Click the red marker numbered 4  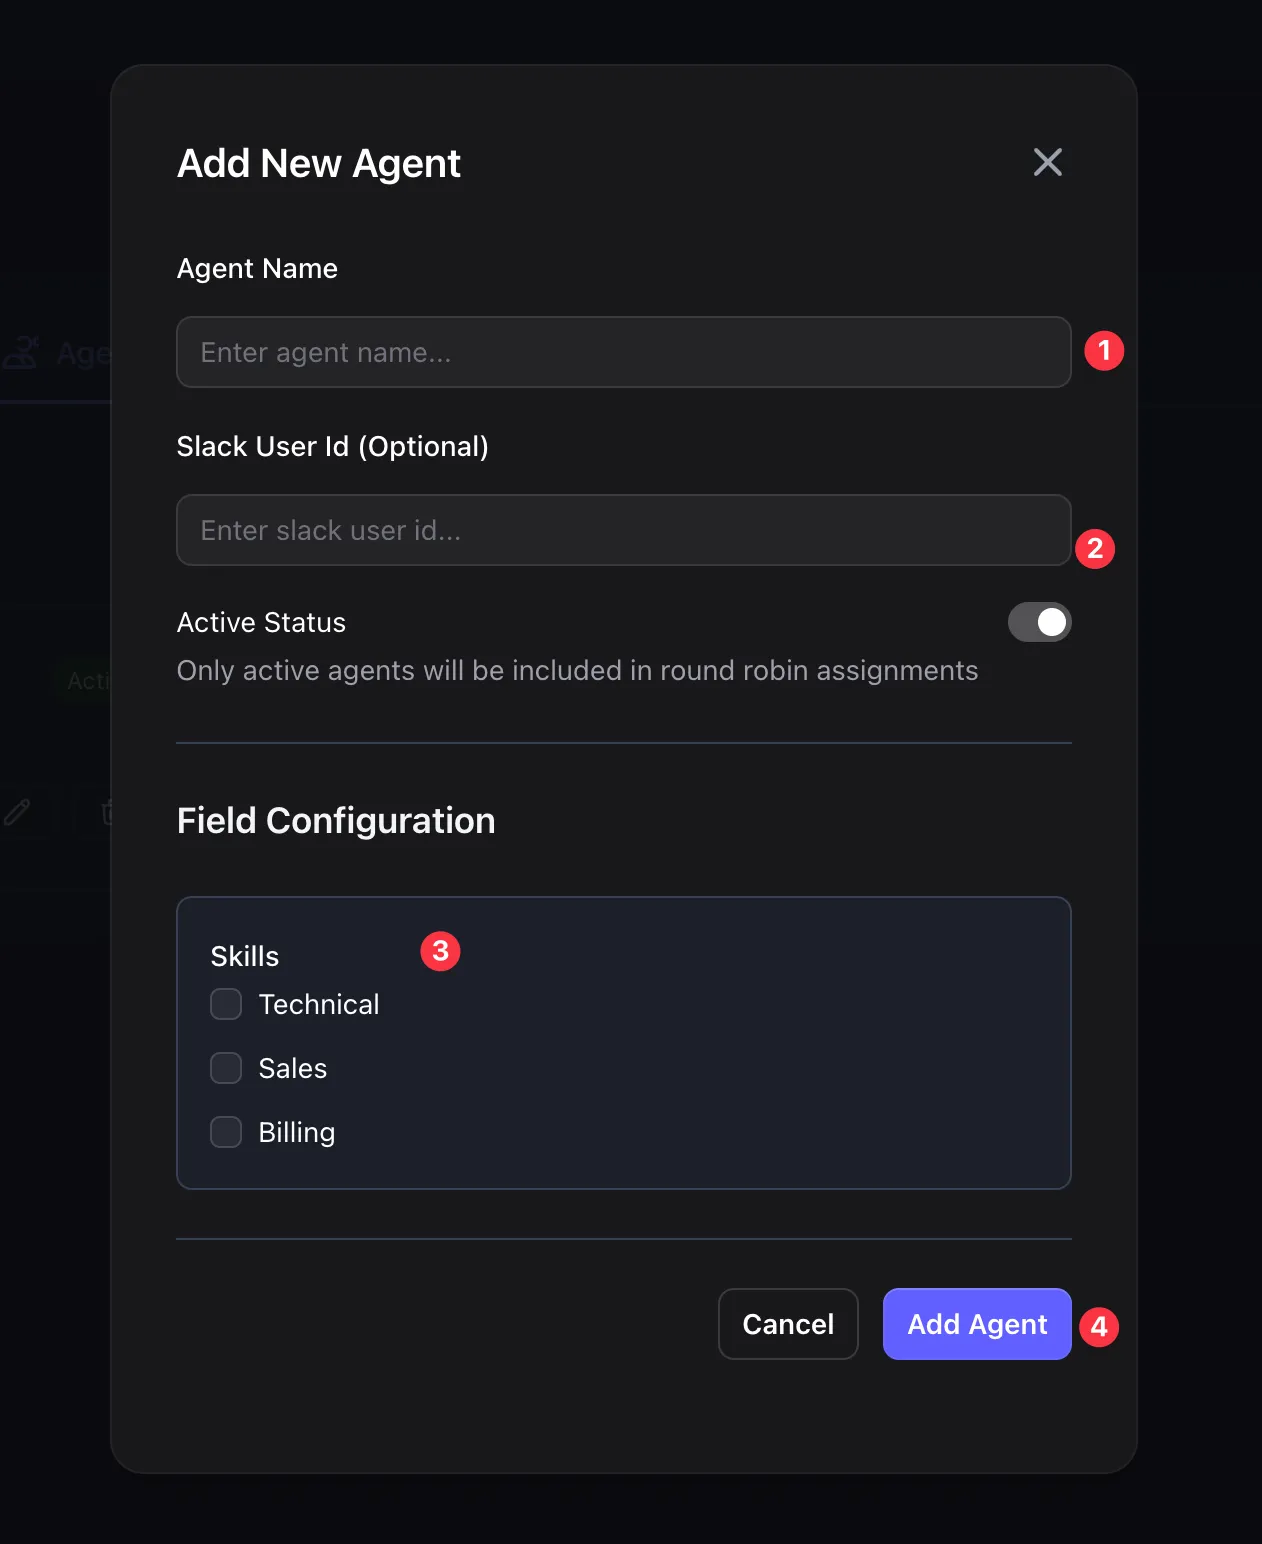(1099, 1325)
